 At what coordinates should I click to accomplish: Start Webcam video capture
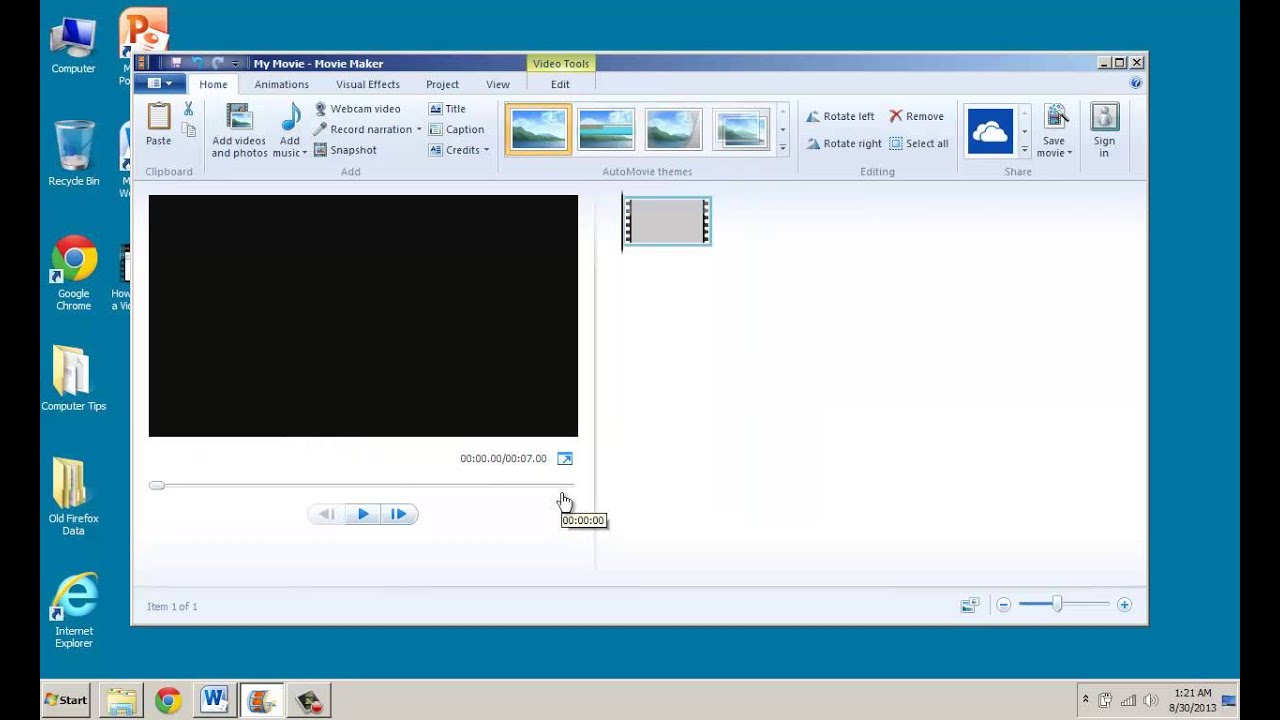(x=357, y=109)
